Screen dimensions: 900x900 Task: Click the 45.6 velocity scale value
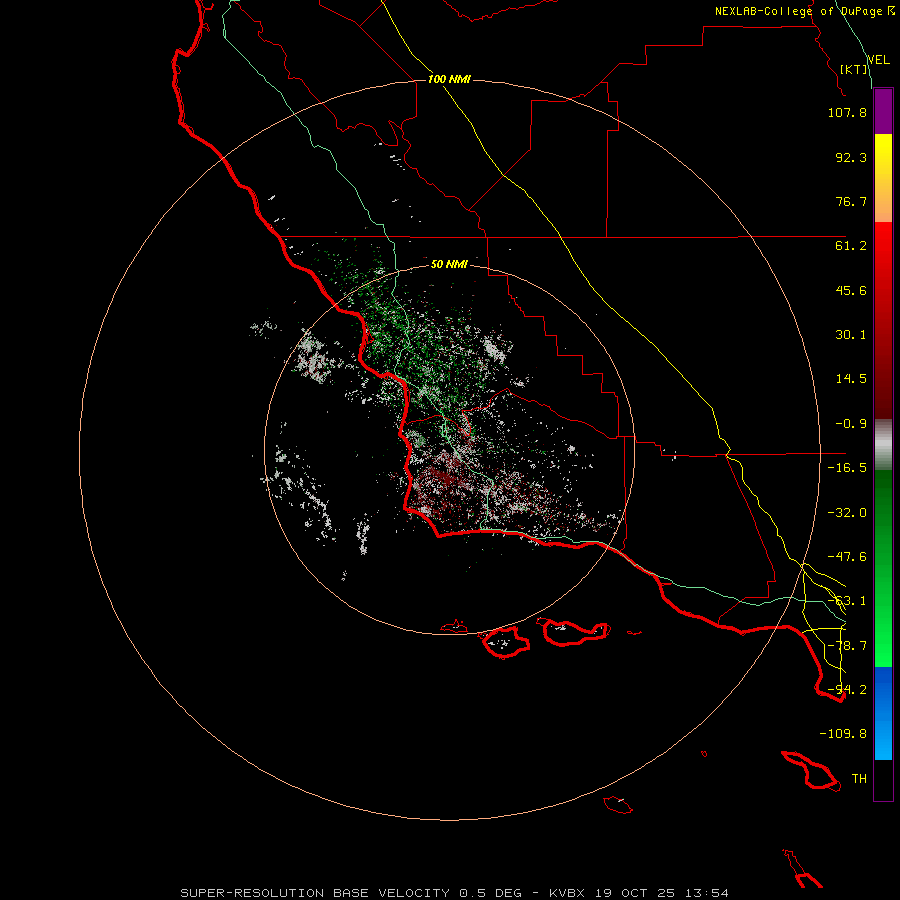click(x=851, y=290)
